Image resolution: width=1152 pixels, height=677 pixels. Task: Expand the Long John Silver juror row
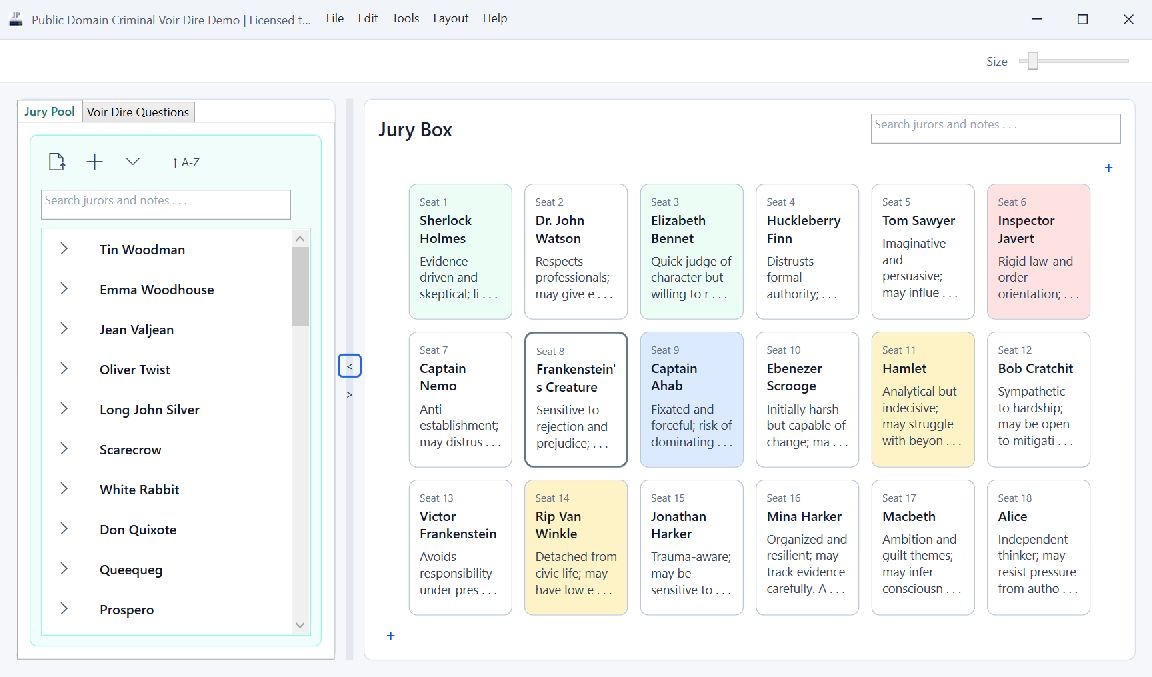point(64,409)
